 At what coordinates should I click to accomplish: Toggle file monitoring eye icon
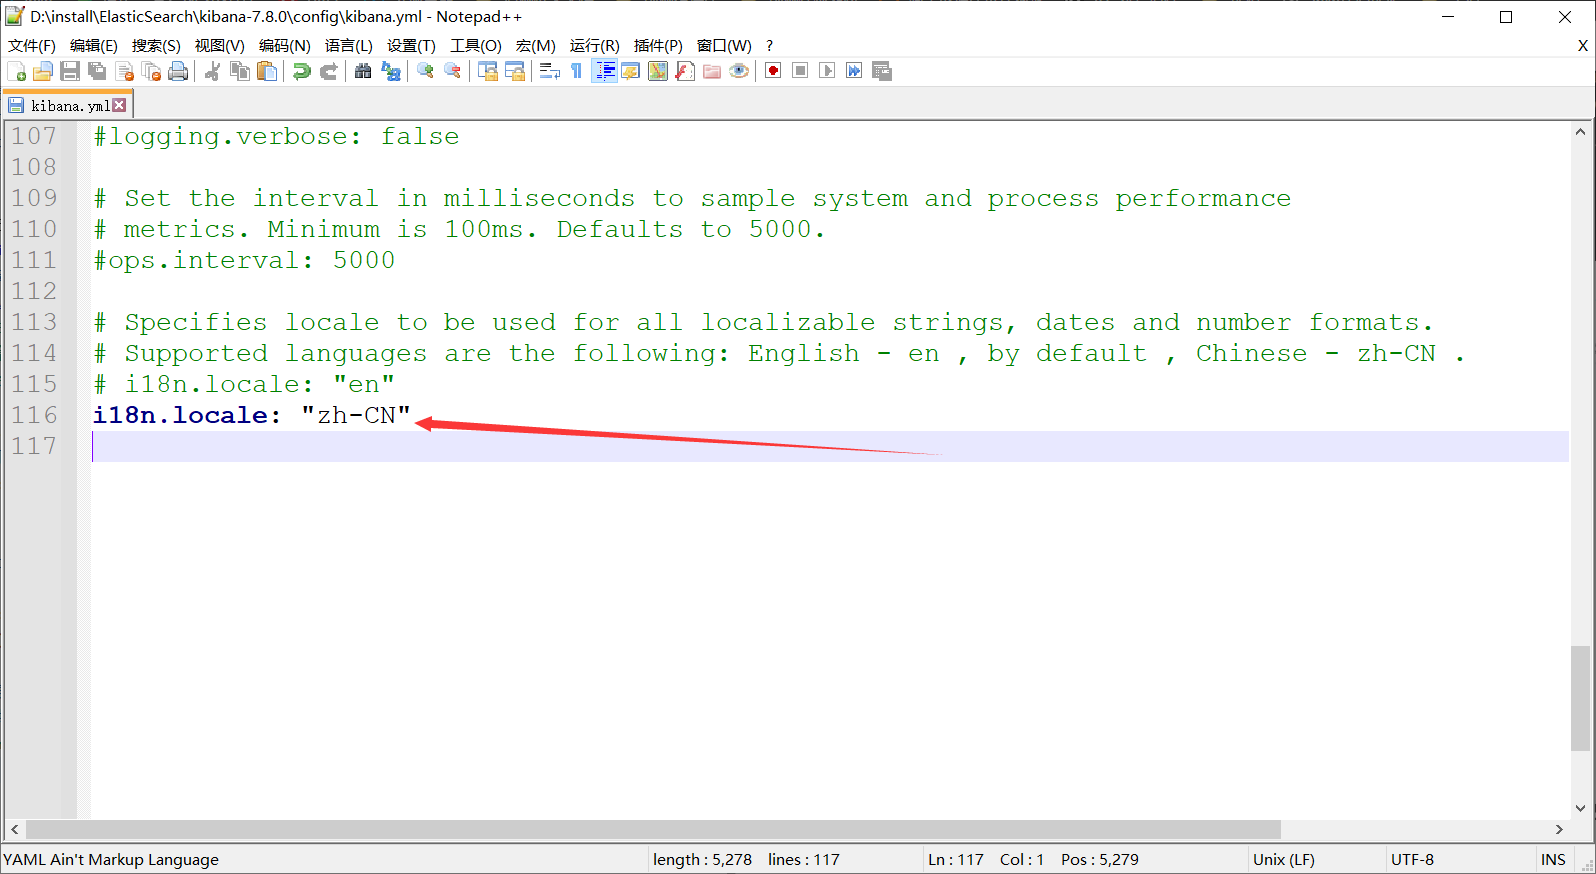point(738,71)
